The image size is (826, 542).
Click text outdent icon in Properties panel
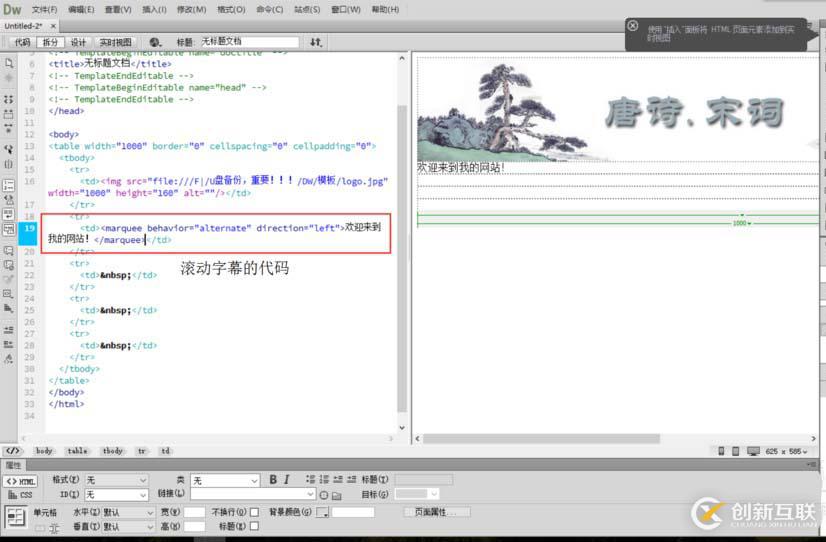tap(338, 479)
